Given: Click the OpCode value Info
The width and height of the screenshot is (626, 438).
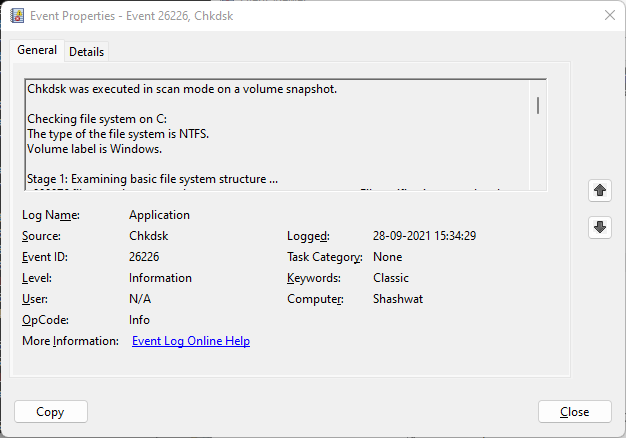Looking at the screenshot, I should point(139,320).
